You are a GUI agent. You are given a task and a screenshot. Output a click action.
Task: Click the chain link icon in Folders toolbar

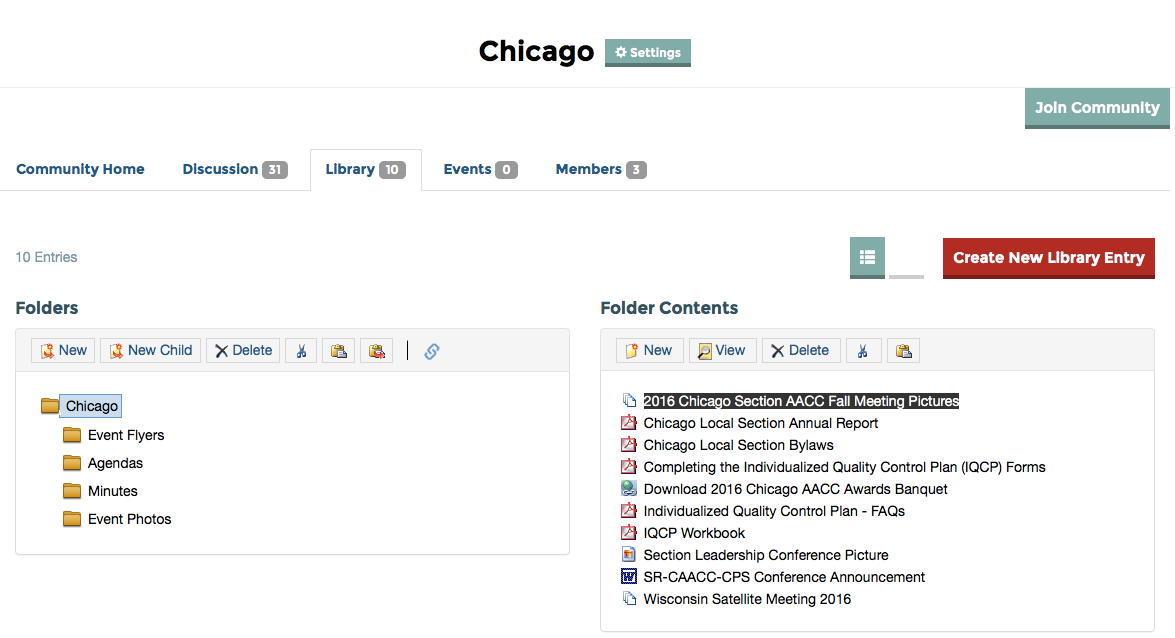tap(432, 351)
